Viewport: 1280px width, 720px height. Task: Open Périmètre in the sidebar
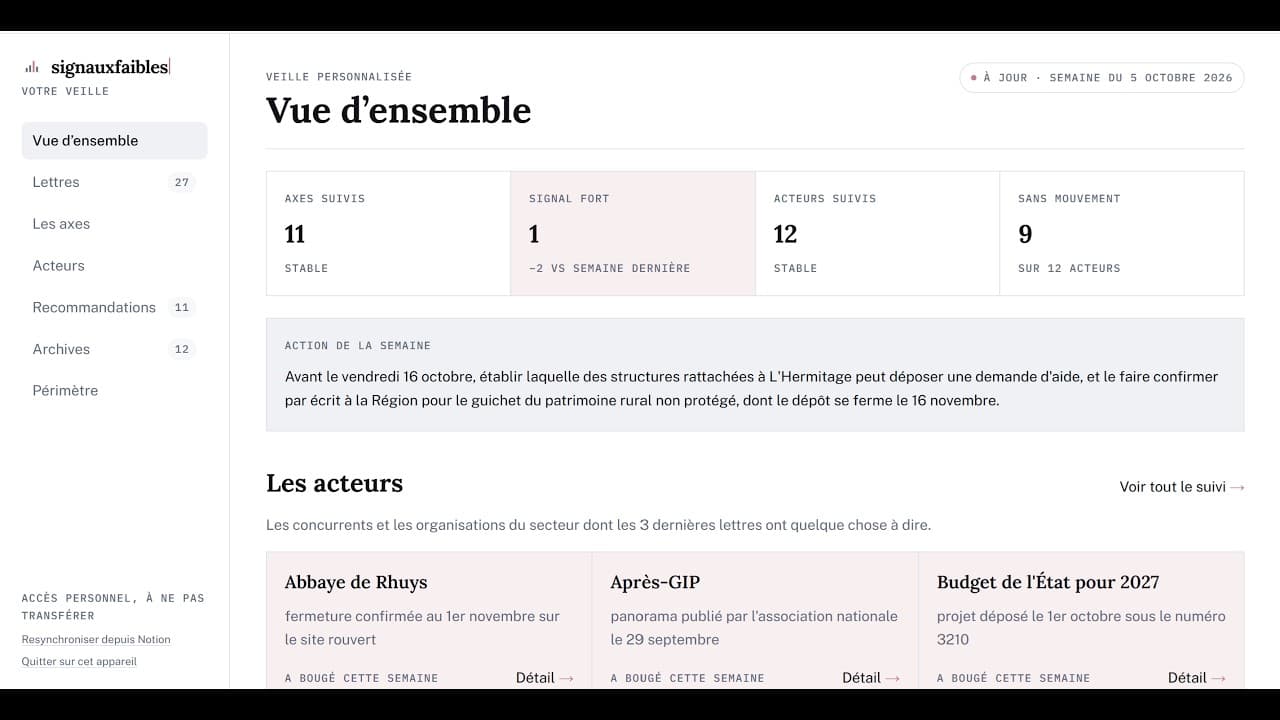pyautogui.click(x=114, y=391)
